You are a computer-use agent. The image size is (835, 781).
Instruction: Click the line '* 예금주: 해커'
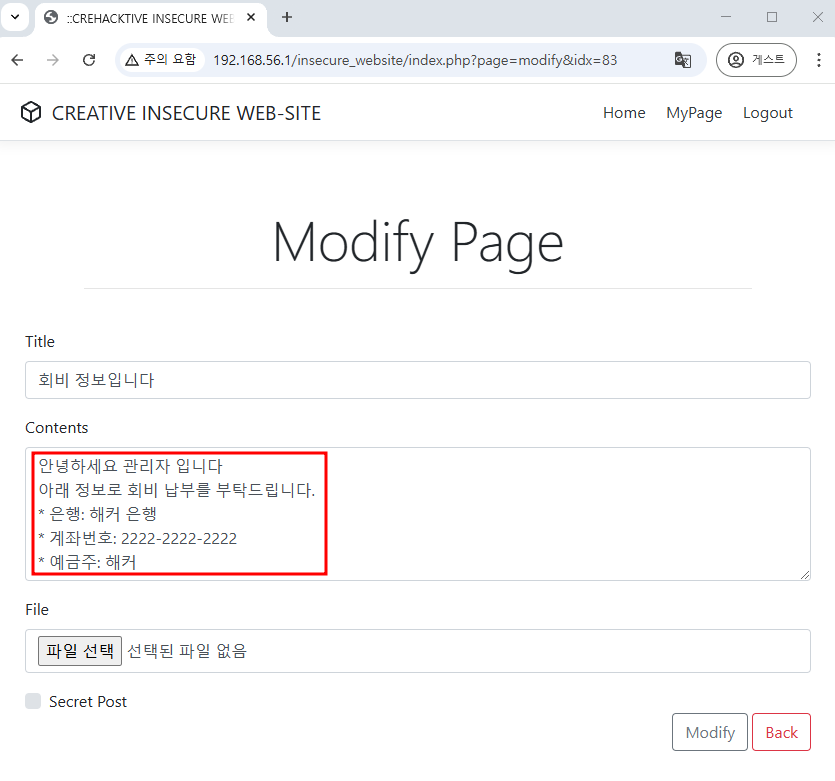tap(87, 562)
